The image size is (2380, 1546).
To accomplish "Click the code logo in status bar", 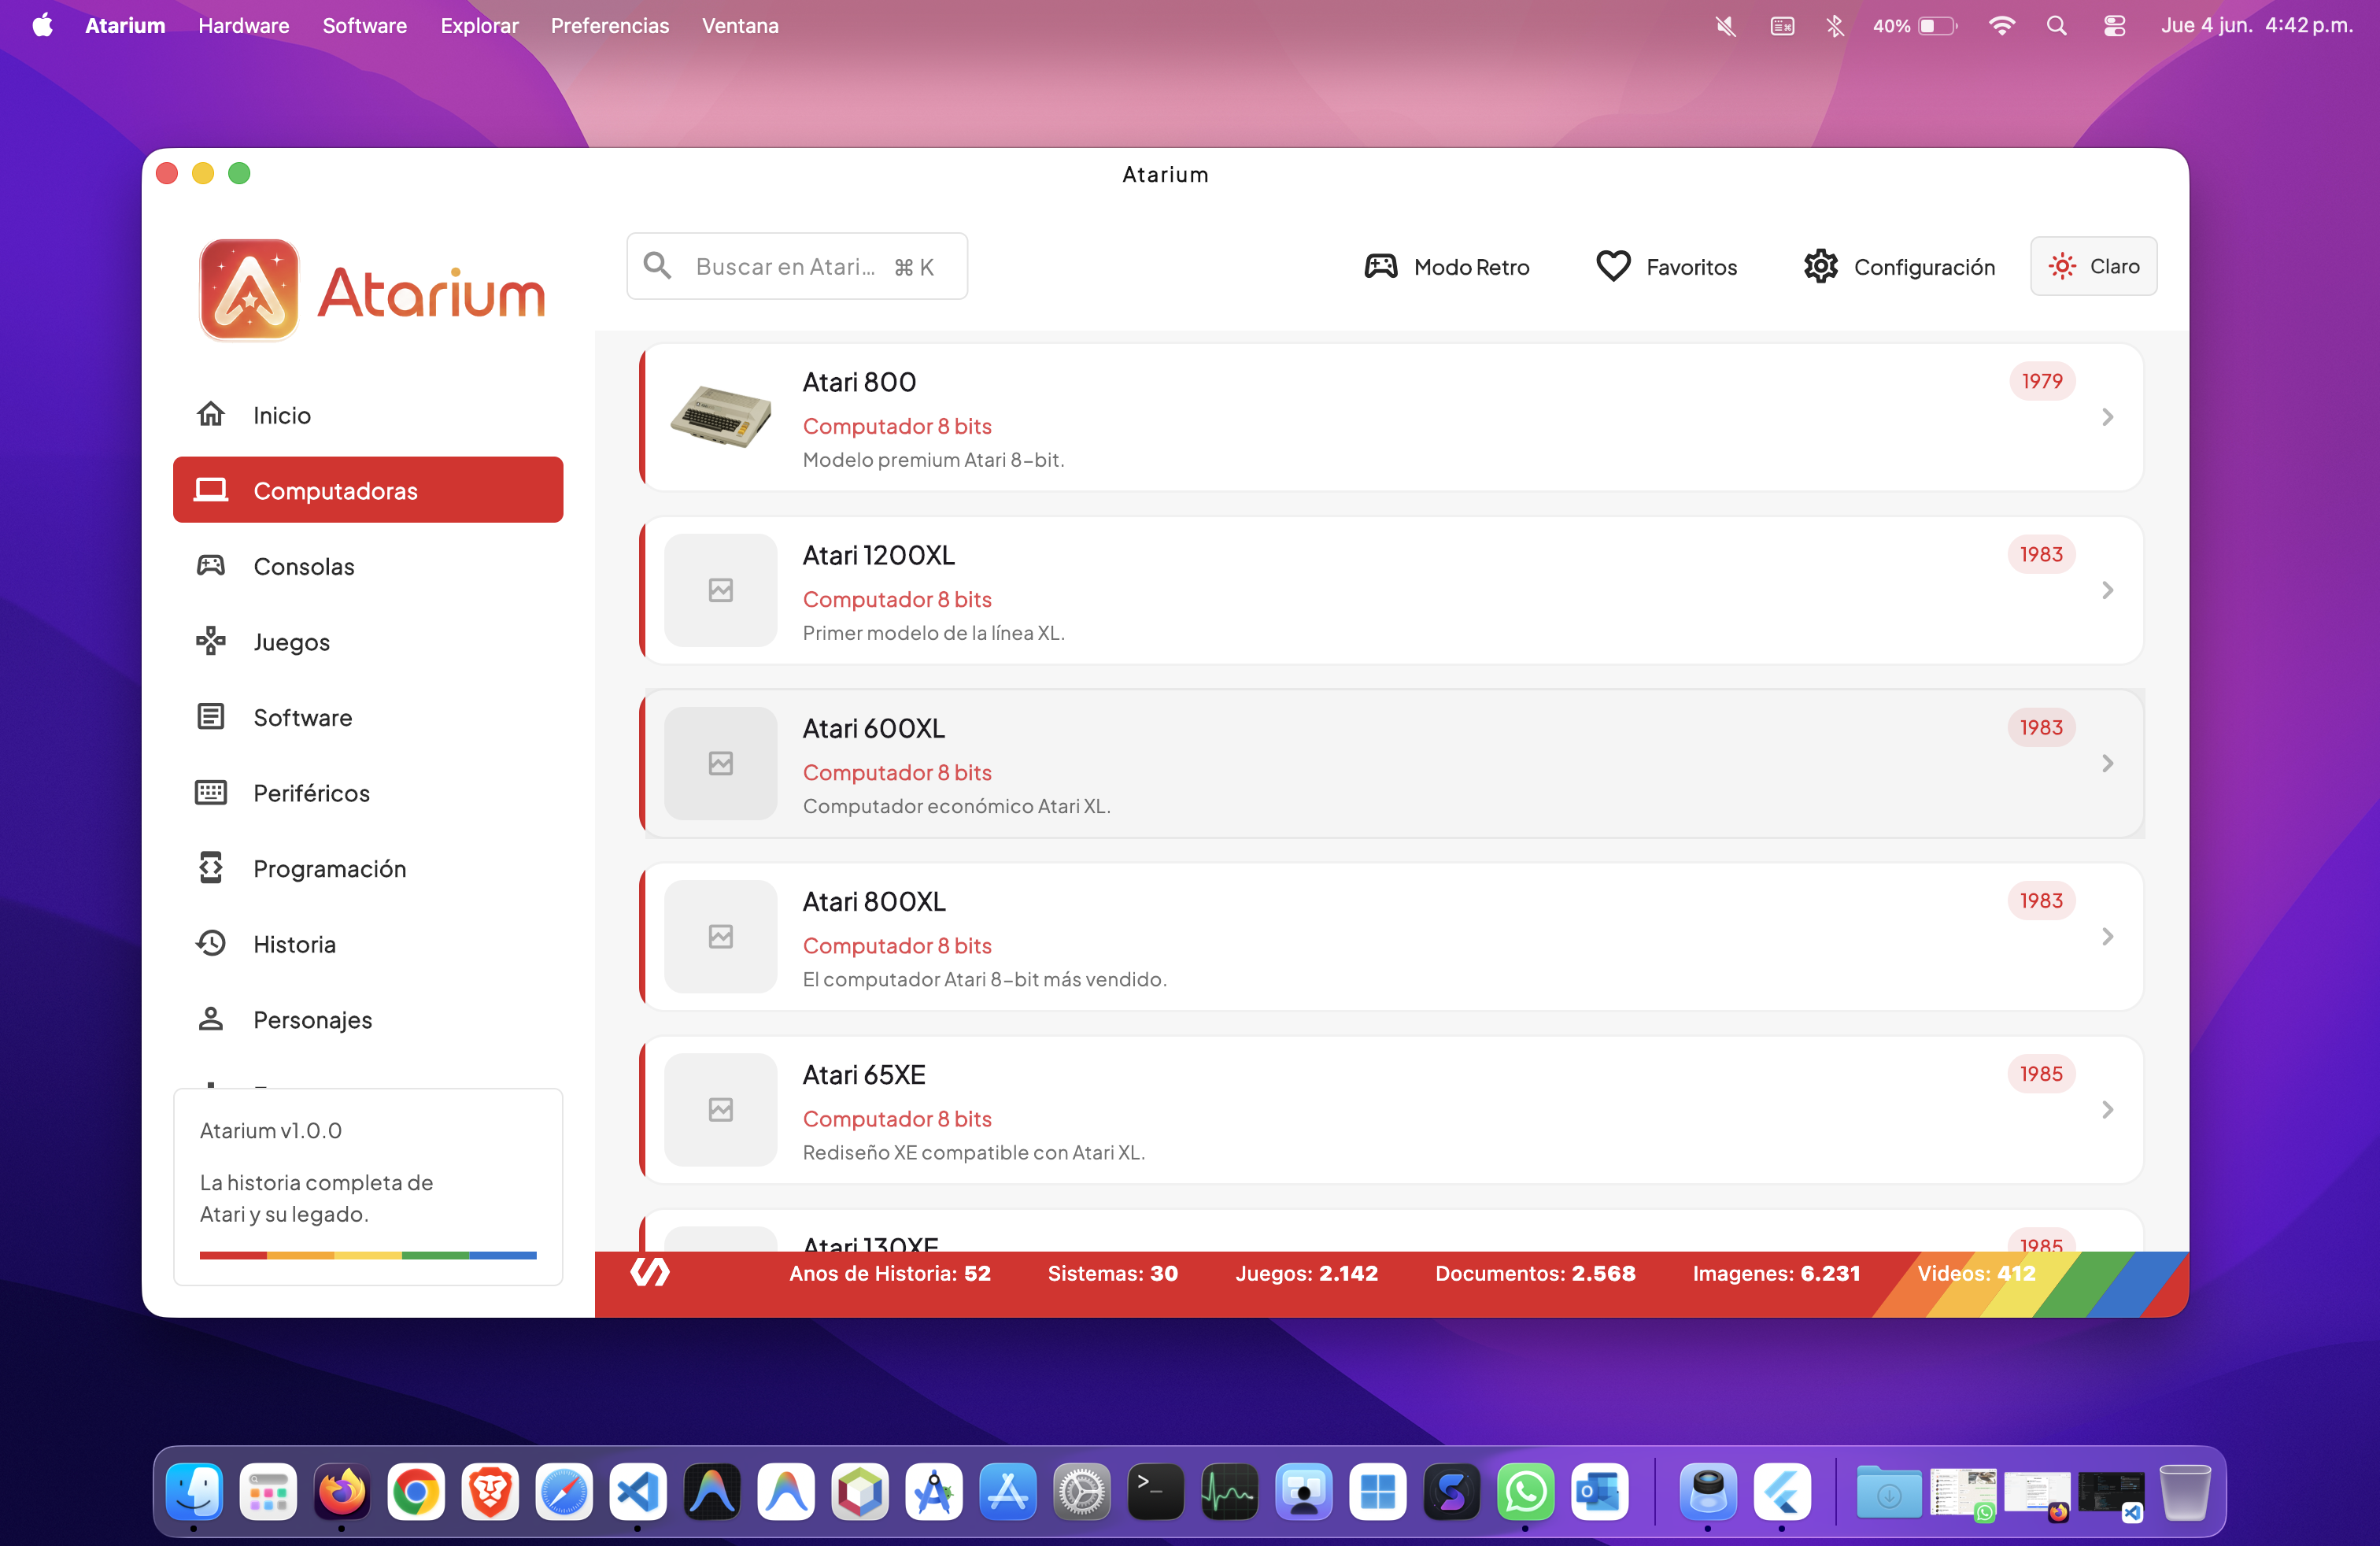I will pos(650,1272).
